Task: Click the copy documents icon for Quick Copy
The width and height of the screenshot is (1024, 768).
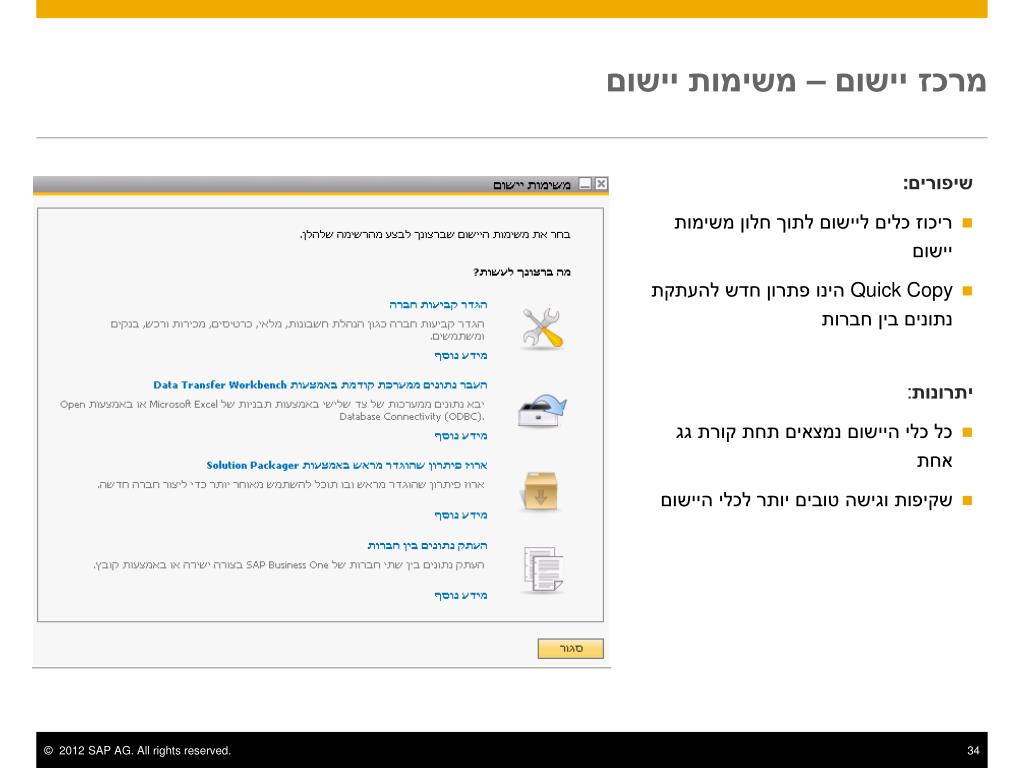Action: pyautogui.click(x=543, y=570)
